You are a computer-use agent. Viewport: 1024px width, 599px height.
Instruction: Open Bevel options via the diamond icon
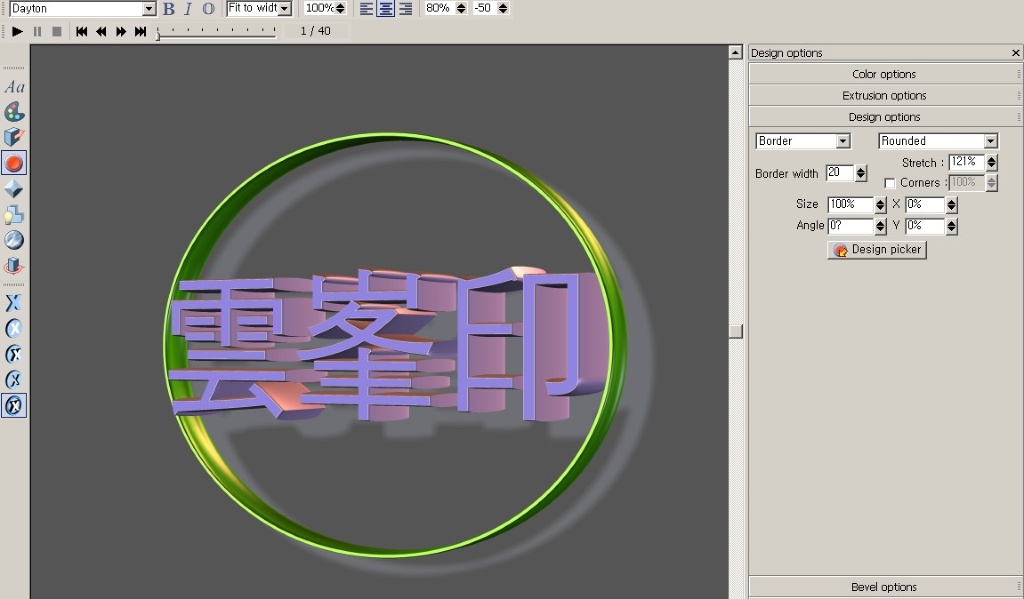pyautogui.click(x=14, y=189)
